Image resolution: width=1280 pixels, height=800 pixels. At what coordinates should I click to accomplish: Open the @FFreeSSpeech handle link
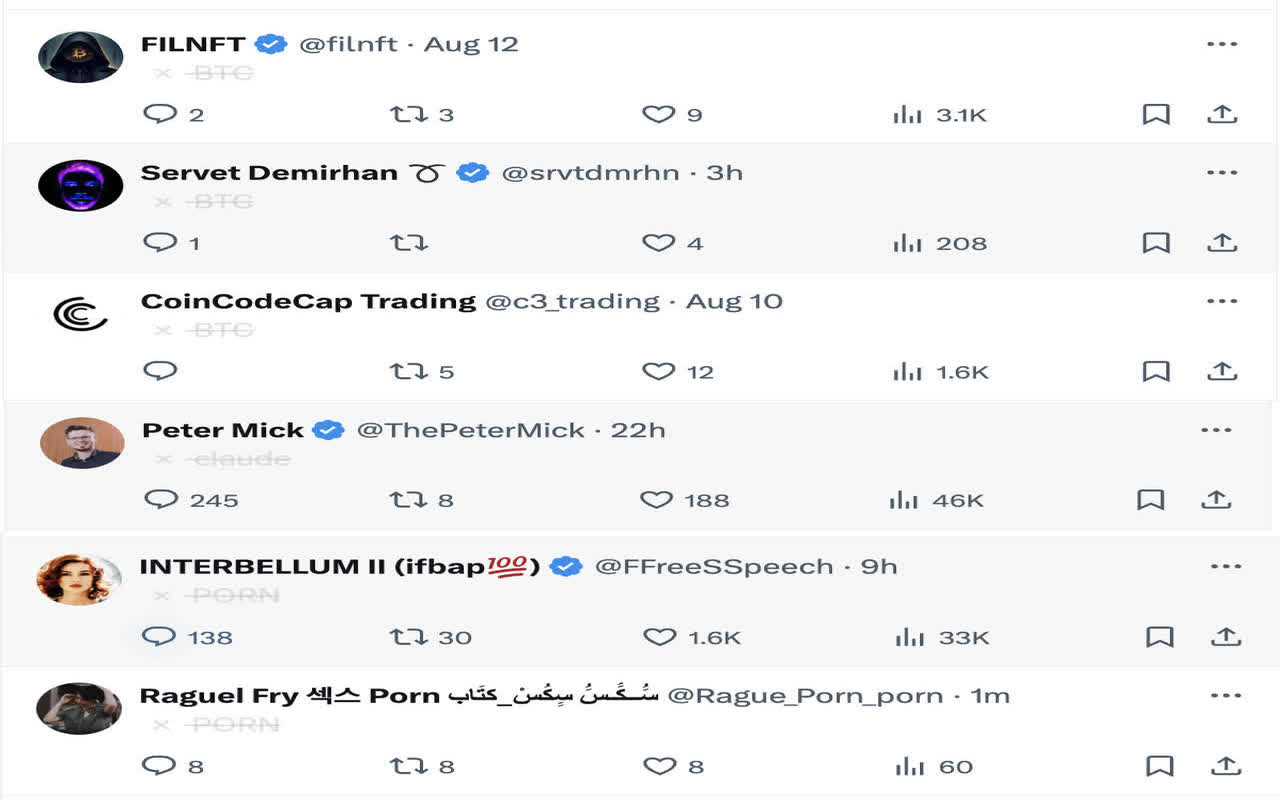tap(713, 566)
